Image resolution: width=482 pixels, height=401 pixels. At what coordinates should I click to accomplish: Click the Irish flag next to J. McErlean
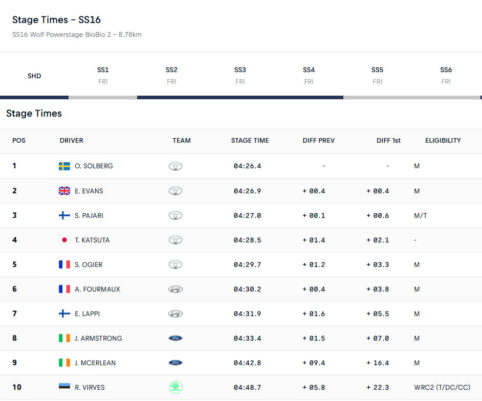point(64,363)
